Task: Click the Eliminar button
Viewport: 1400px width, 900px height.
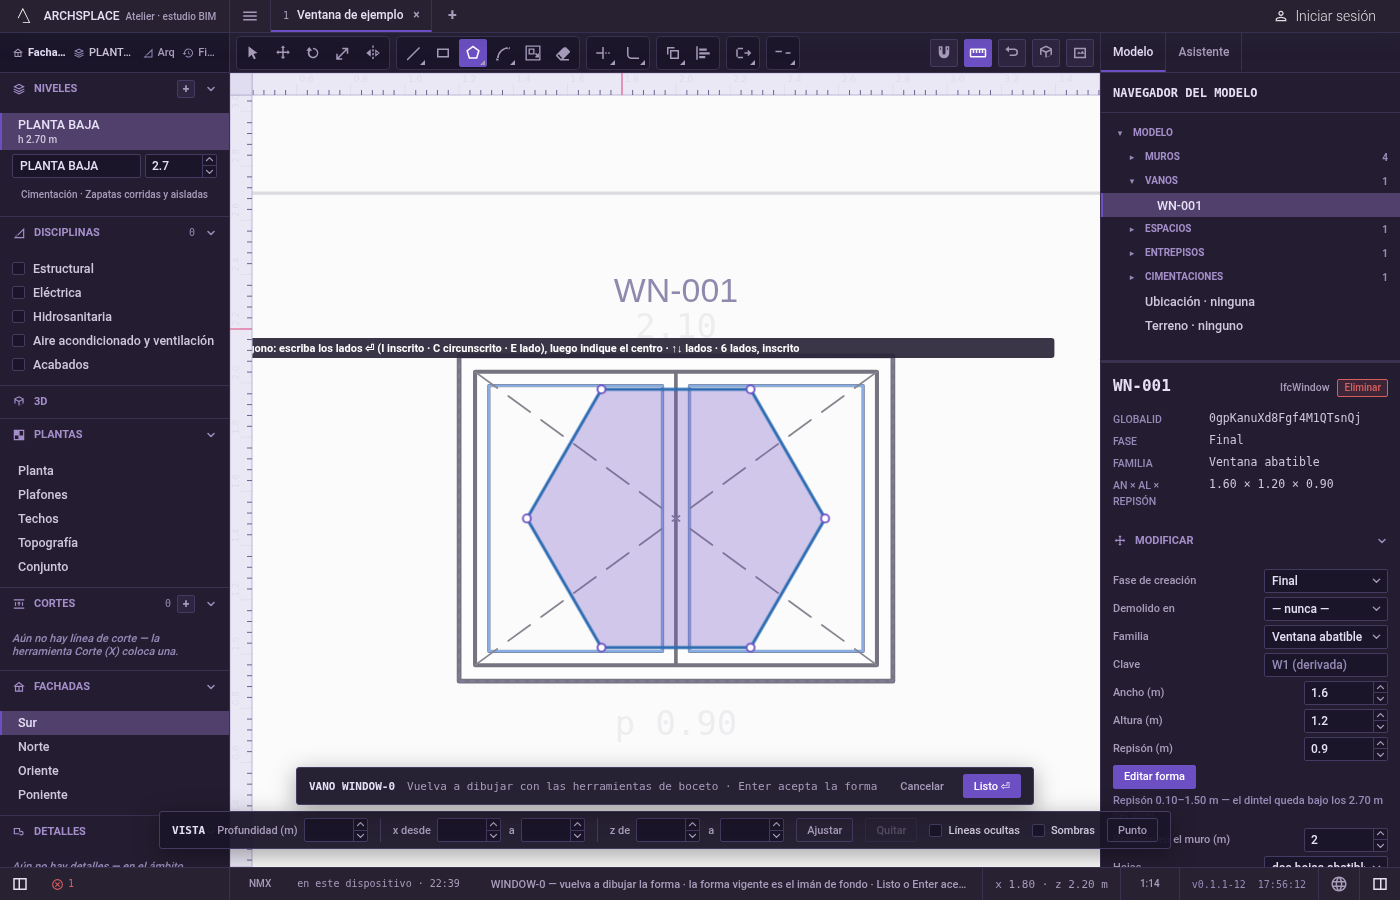Action: click(1363, 388)
